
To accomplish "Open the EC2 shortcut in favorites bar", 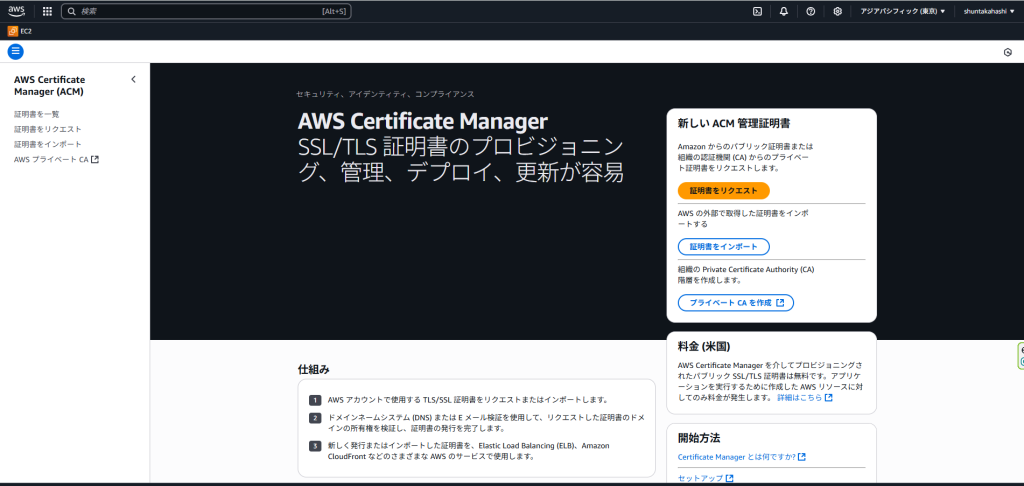I will coord(20,31).
